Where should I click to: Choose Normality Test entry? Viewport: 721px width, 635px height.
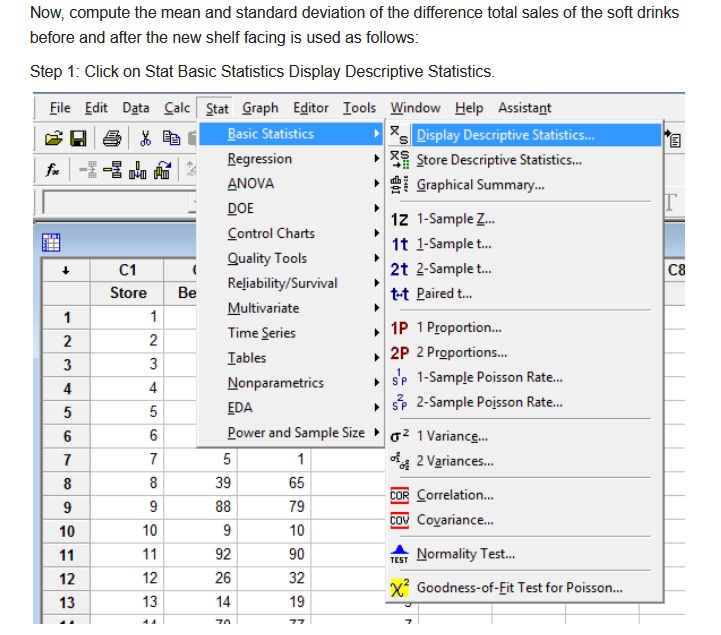point(465,554)
